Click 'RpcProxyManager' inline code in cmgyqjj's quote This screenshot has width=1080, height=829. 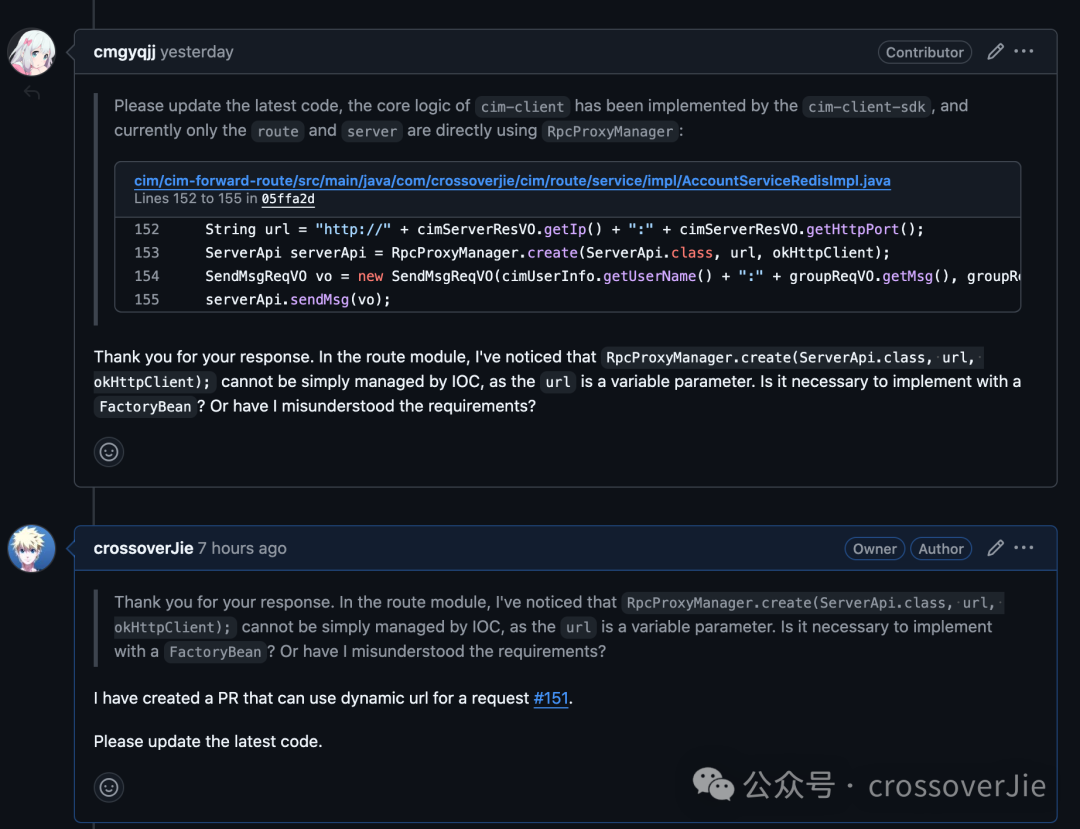coord(610,132)
